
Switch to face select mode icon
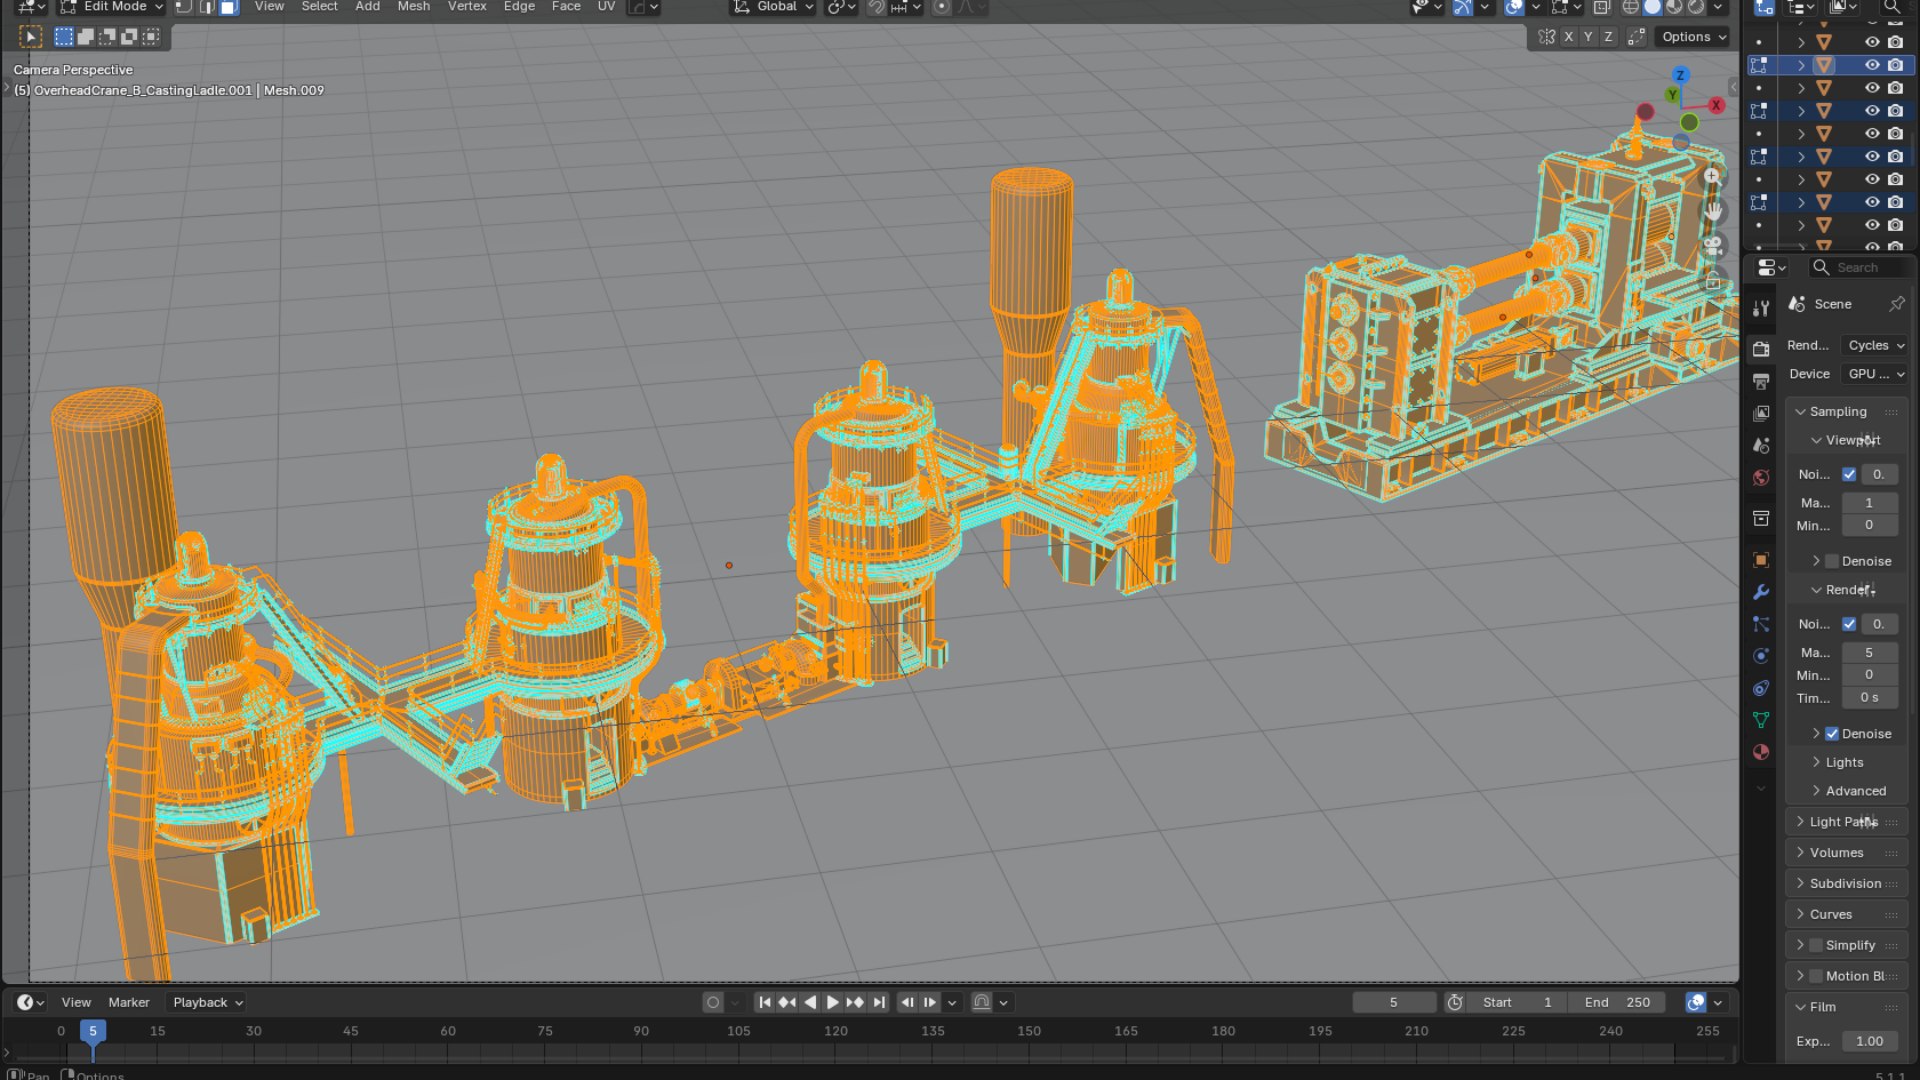pos(229,7)
